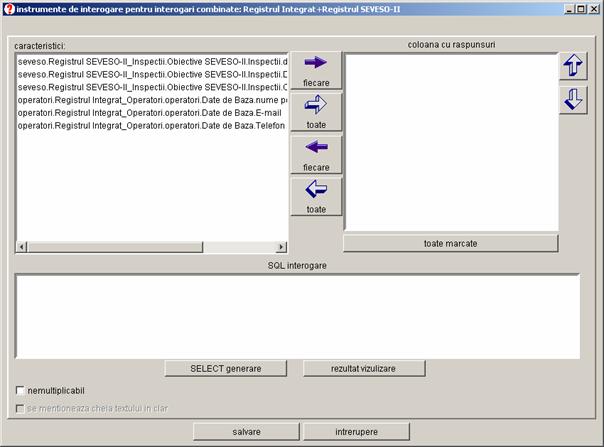Click the application icon in title bar
The image size is (604, 447).
9,8
